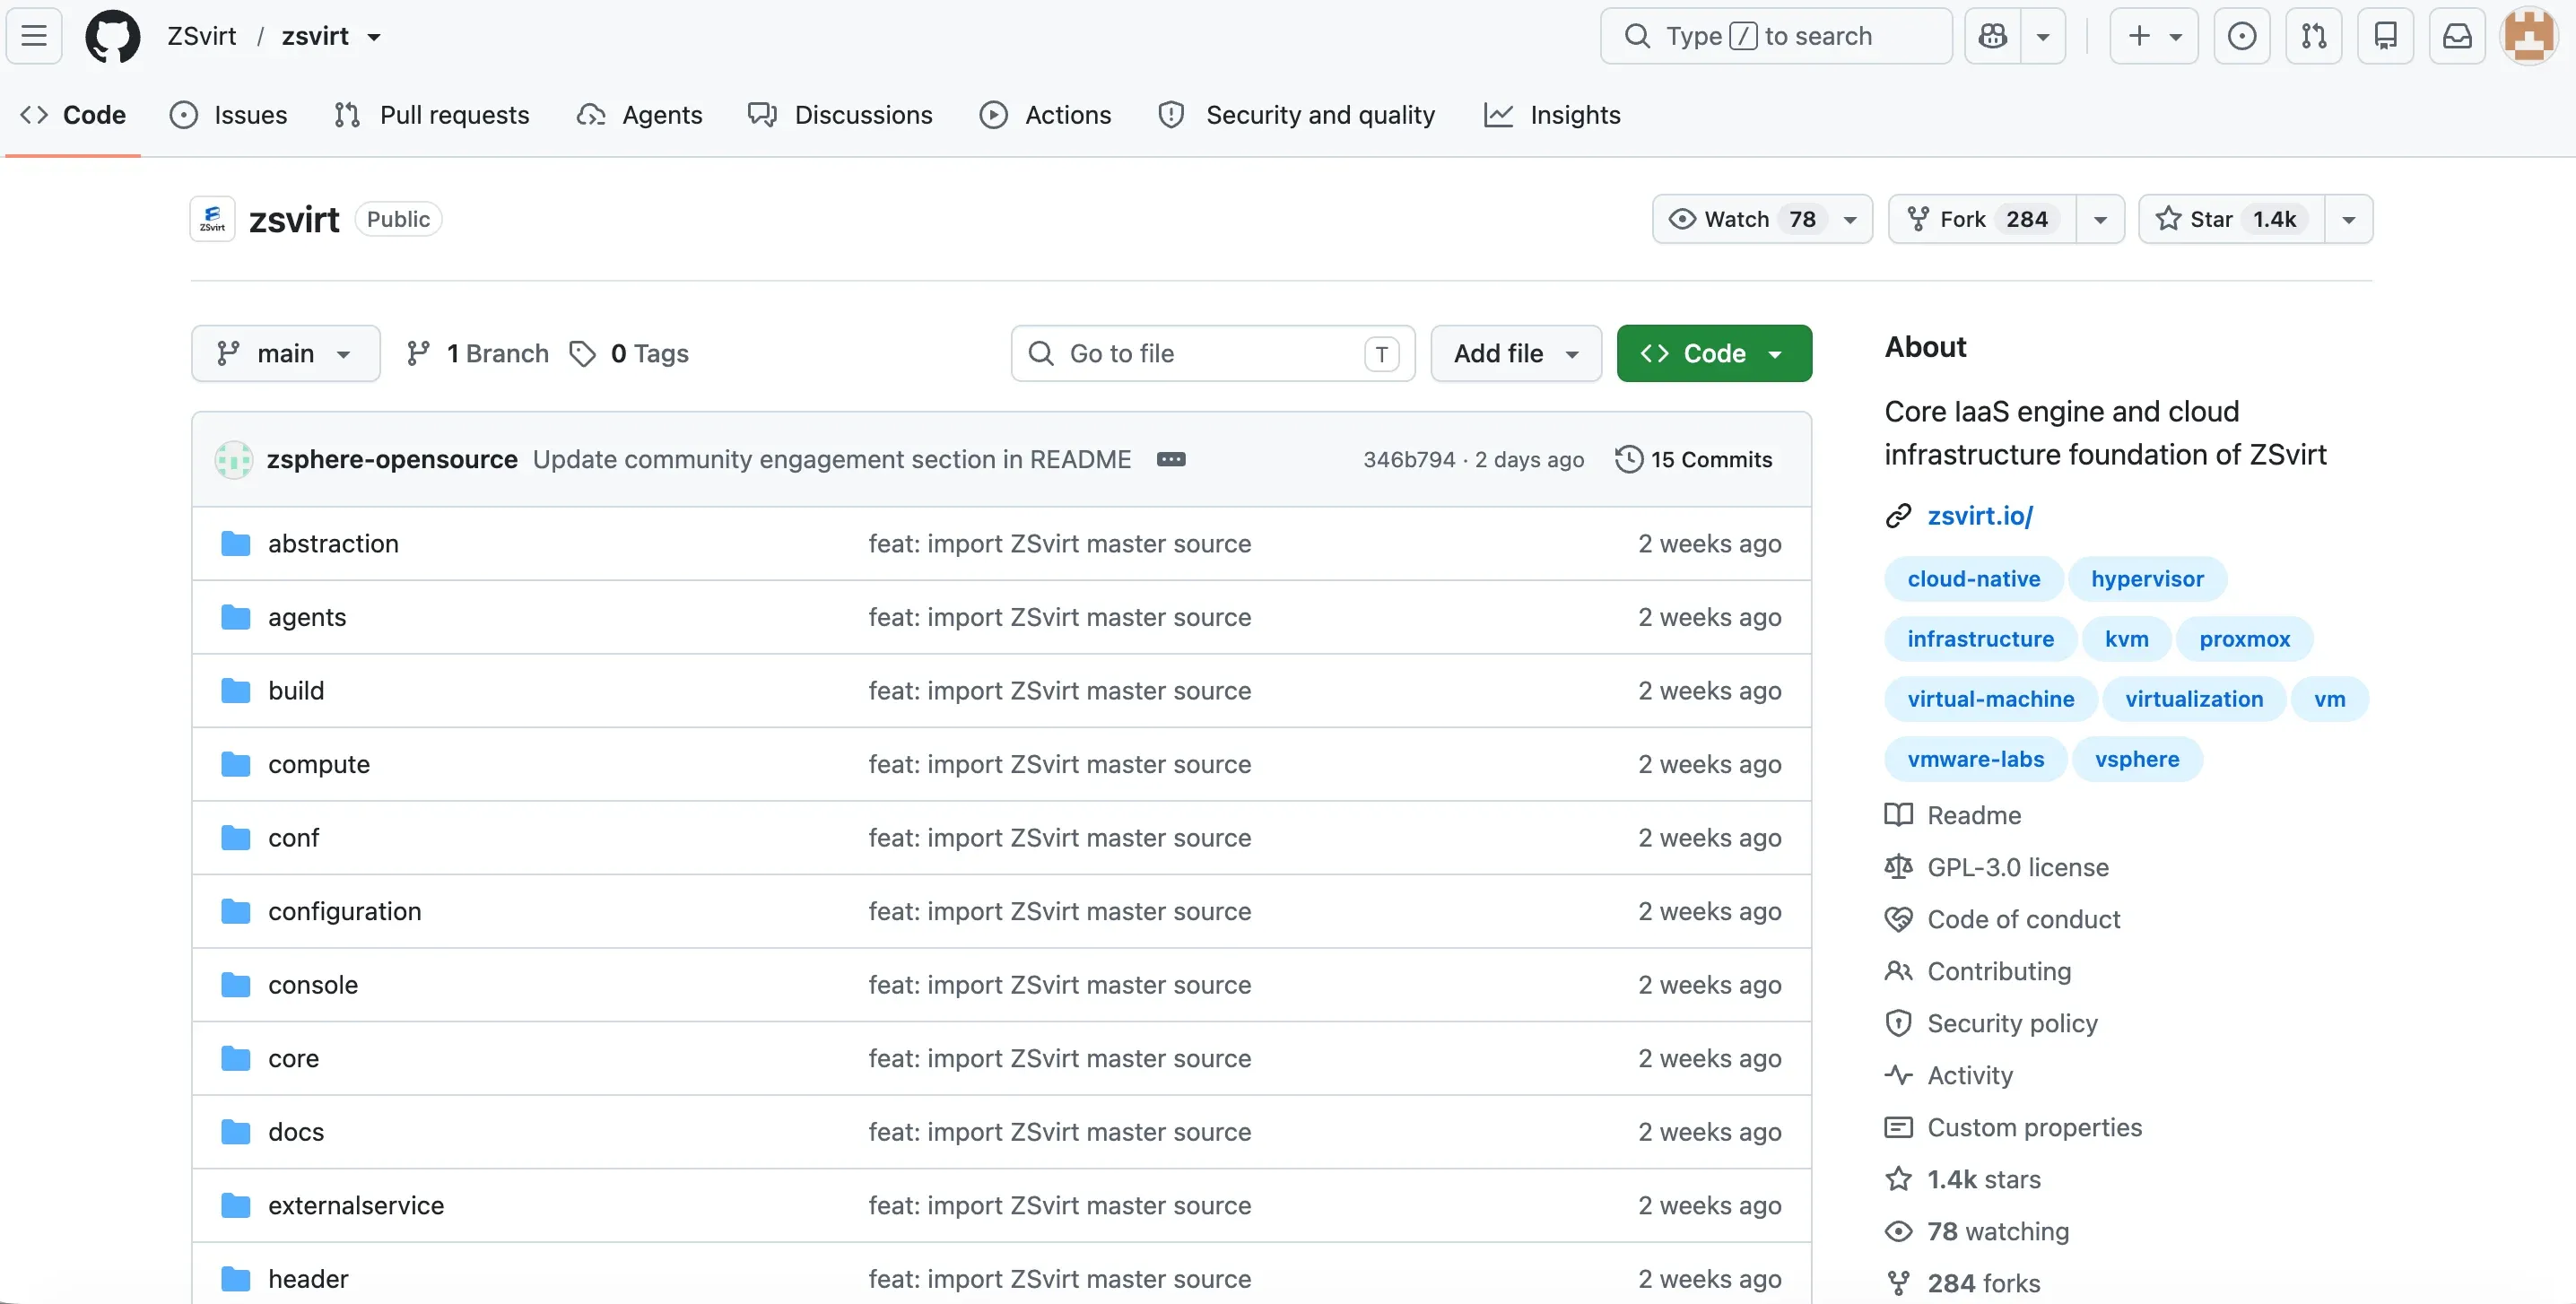Click the conf folder icon

point(236,838)
